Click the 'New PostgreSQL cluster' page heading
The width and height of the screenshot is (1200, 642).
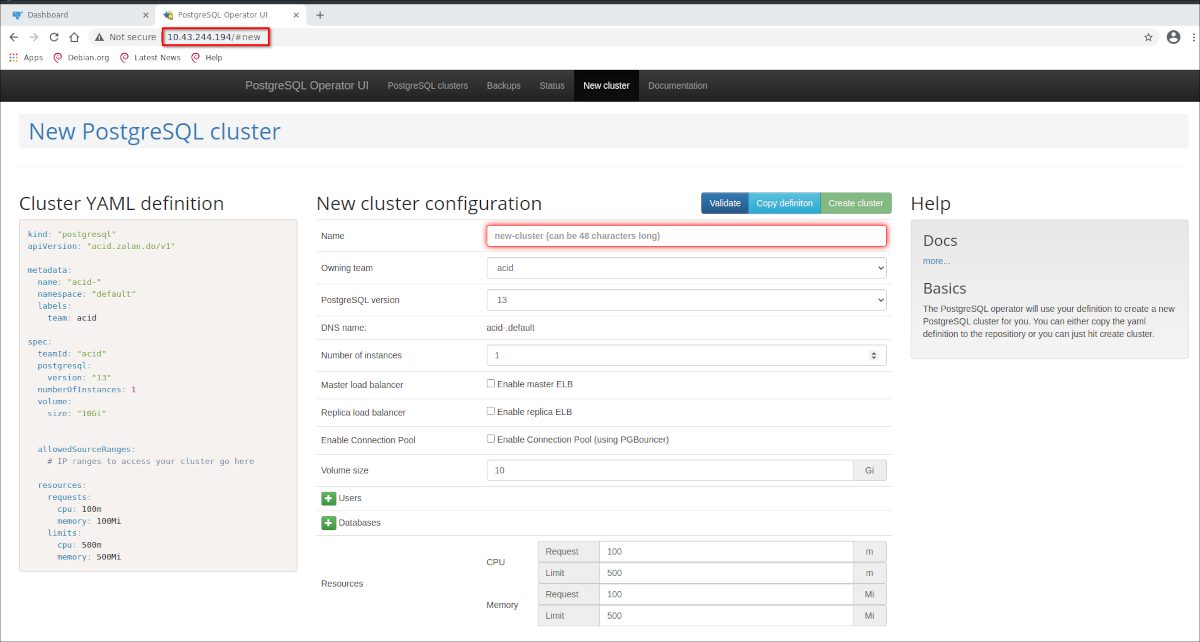click(155, 132)
